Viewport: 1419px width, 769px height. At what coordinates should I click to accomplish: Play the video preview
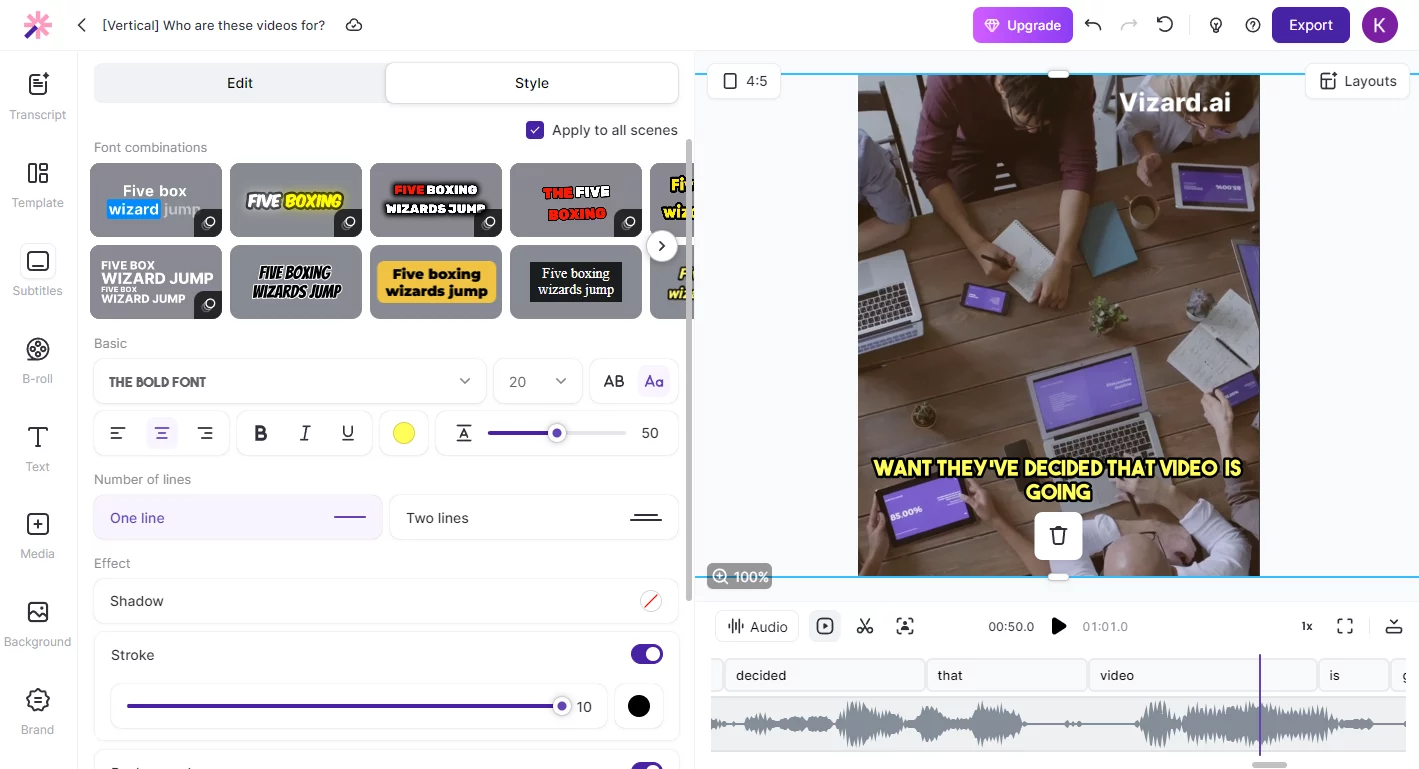[1058, 626]
